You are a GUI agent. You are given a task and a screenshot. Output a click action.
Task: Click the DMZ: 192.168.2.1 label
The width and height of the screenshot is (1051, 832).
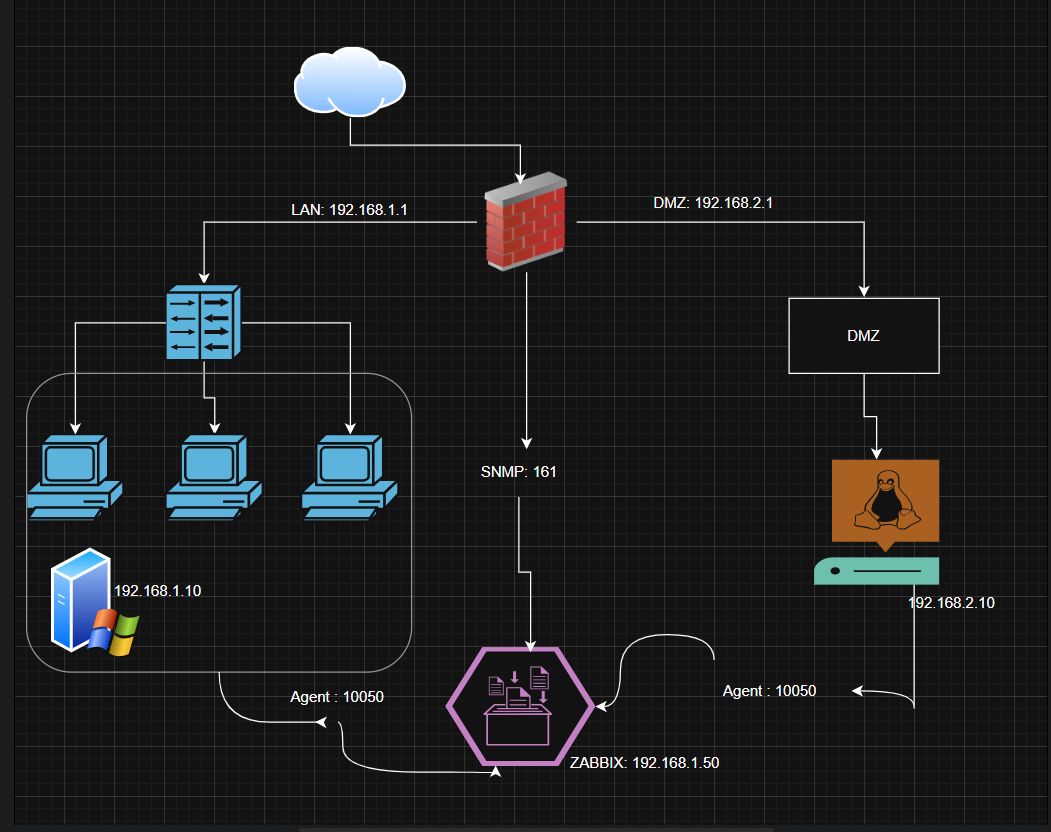pos(713,203)
